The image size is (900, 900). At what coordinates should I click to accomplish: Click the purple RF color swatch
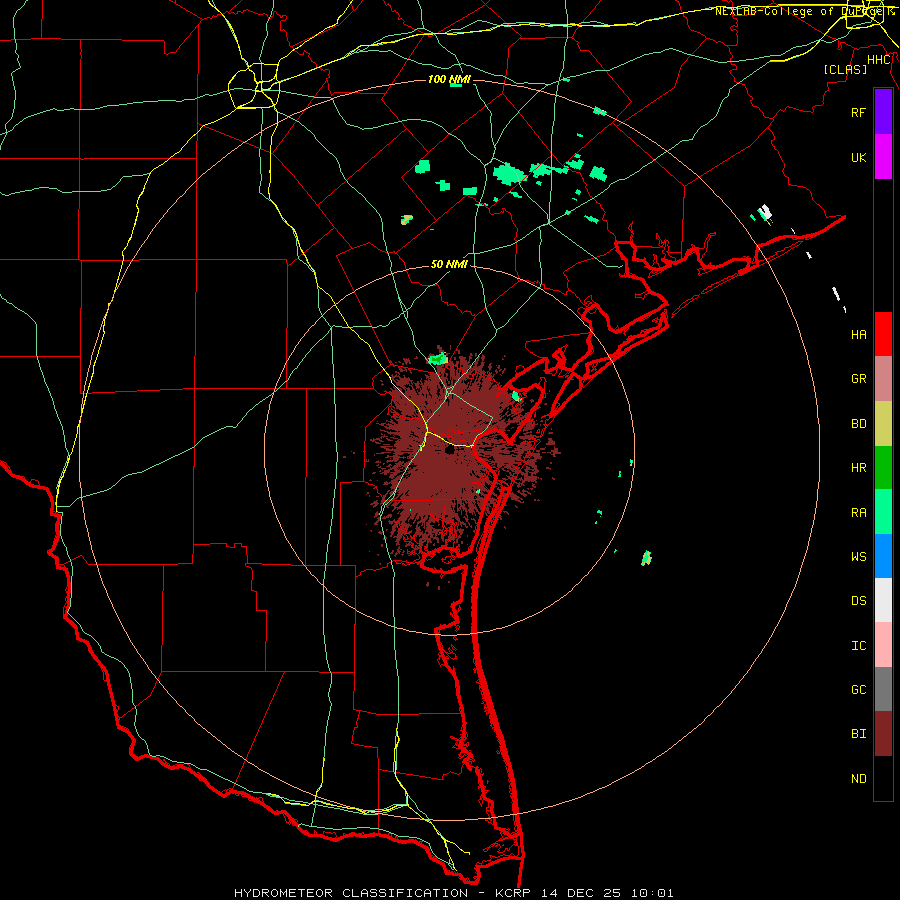(x=883, y=112)
